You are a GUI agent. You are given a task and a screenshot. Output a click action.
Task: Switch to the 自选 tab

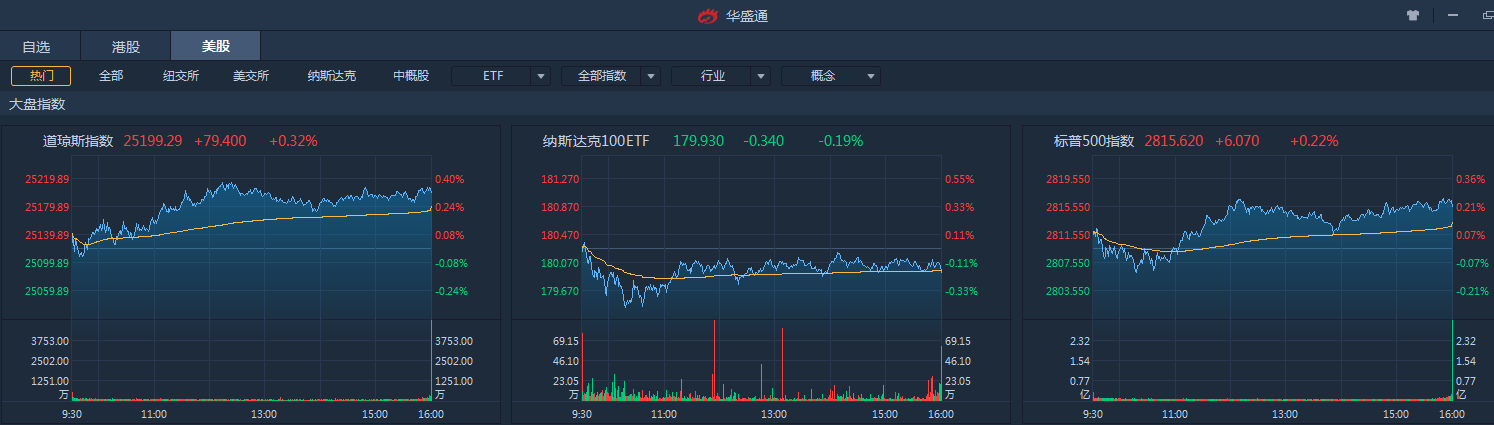36,47
